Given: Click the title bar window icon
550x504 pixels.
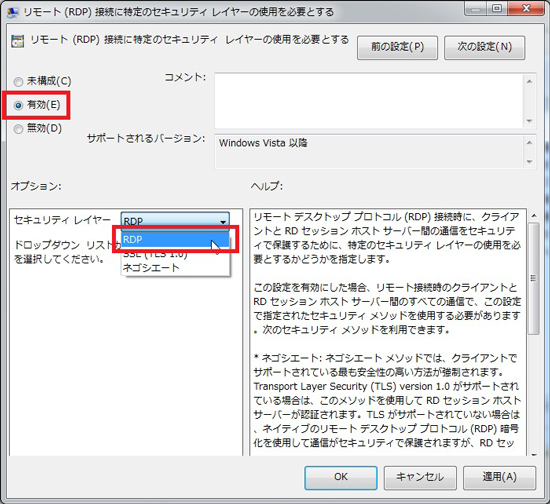Looking at the screenshot, I should point(13,12).
